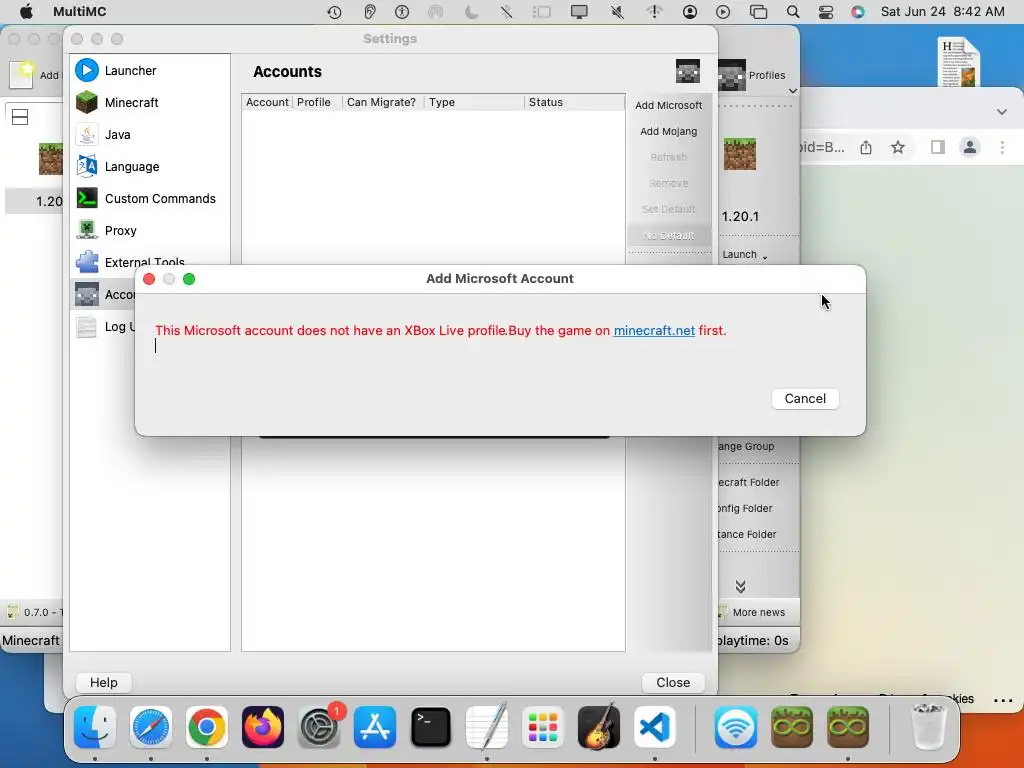Image resolution: width=1024 pixels, height=768 pixels.
Task: Expand more instance actions double chevron
Action: pos(740,586)
